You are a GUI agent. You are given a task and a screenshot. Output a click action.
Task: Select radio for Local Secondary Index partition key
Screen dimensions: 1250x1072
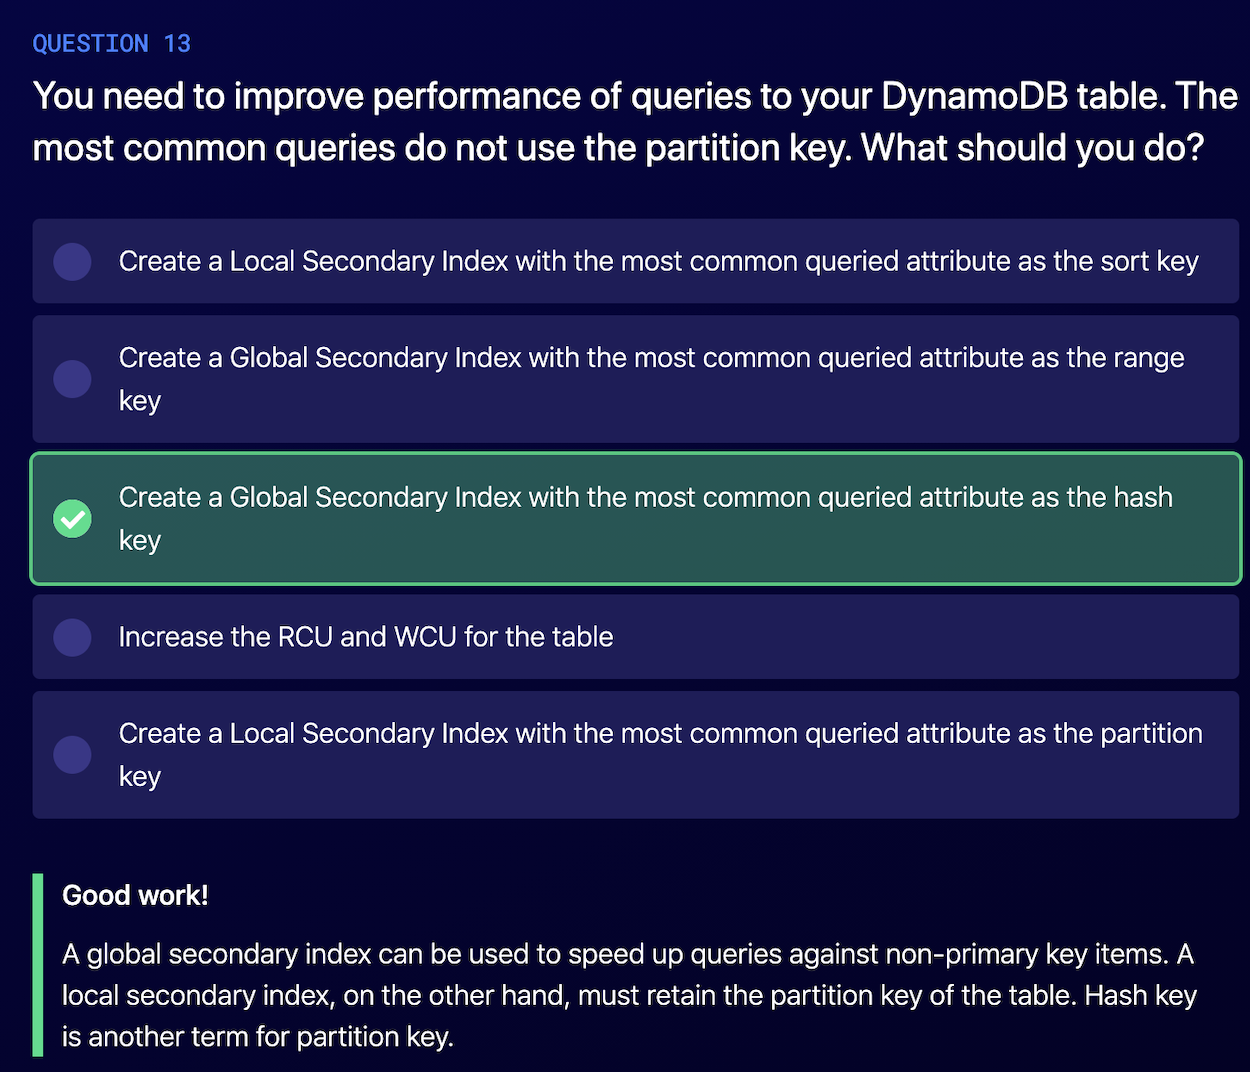point(72,755)
